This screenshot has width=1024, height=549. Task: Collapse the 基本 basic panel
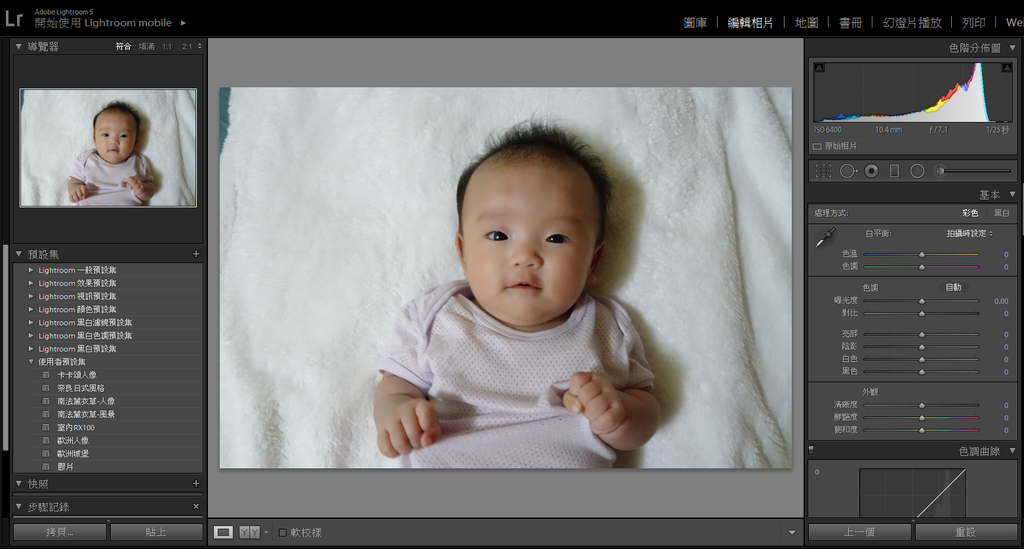(x=1012, y=194)
